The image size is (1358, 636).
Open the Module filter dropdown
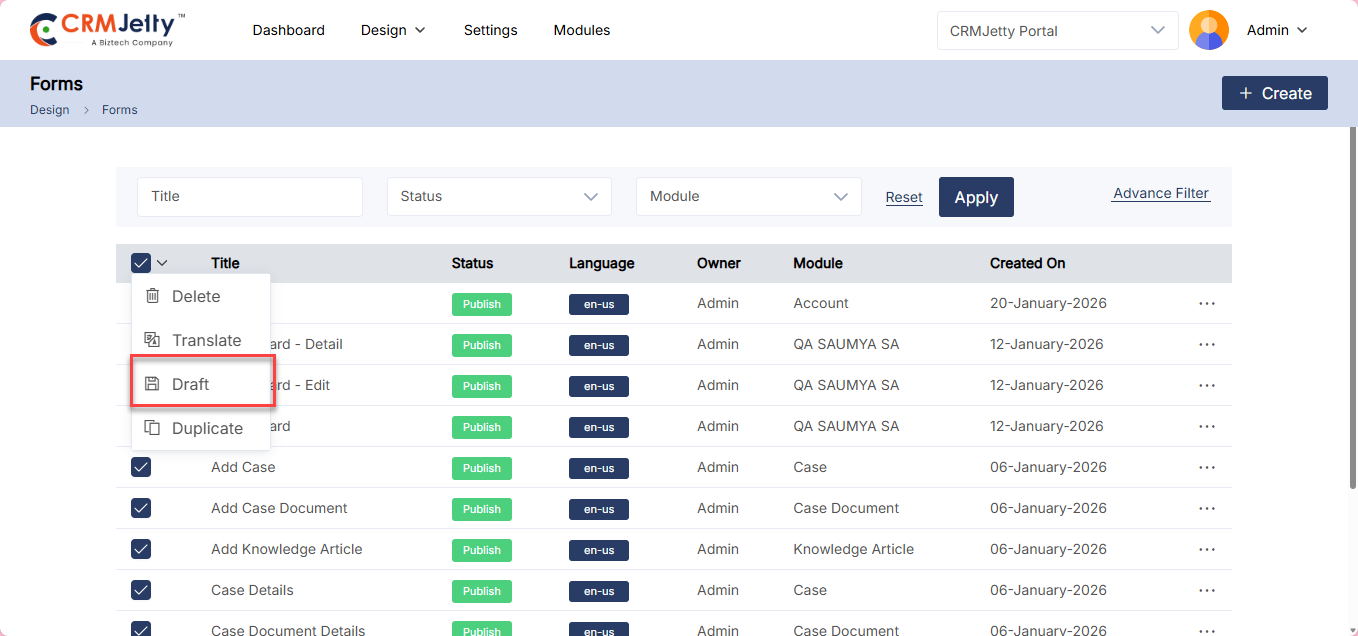(x=748, y=197)
